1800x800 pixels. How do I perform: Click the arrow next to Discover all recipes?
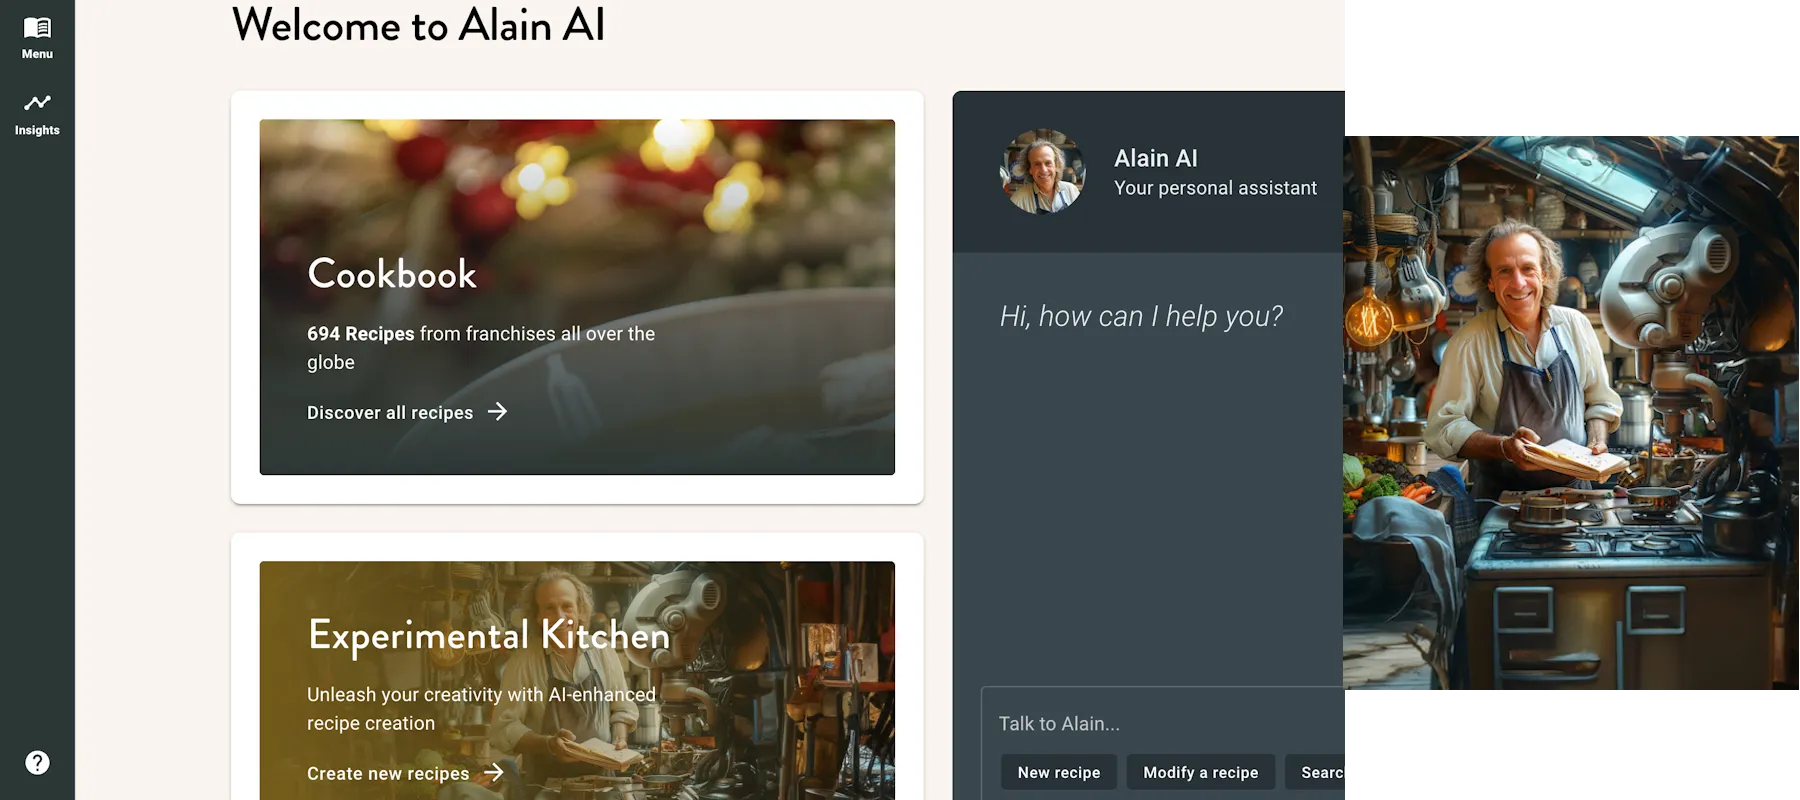tap(497, 411)
